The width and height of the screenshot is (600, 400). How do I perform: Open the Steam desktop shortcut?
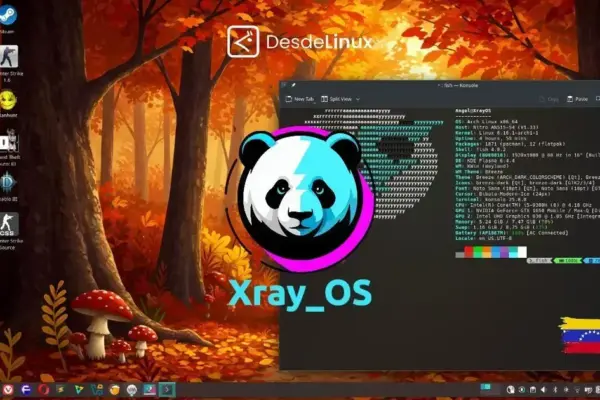point(7,15)
